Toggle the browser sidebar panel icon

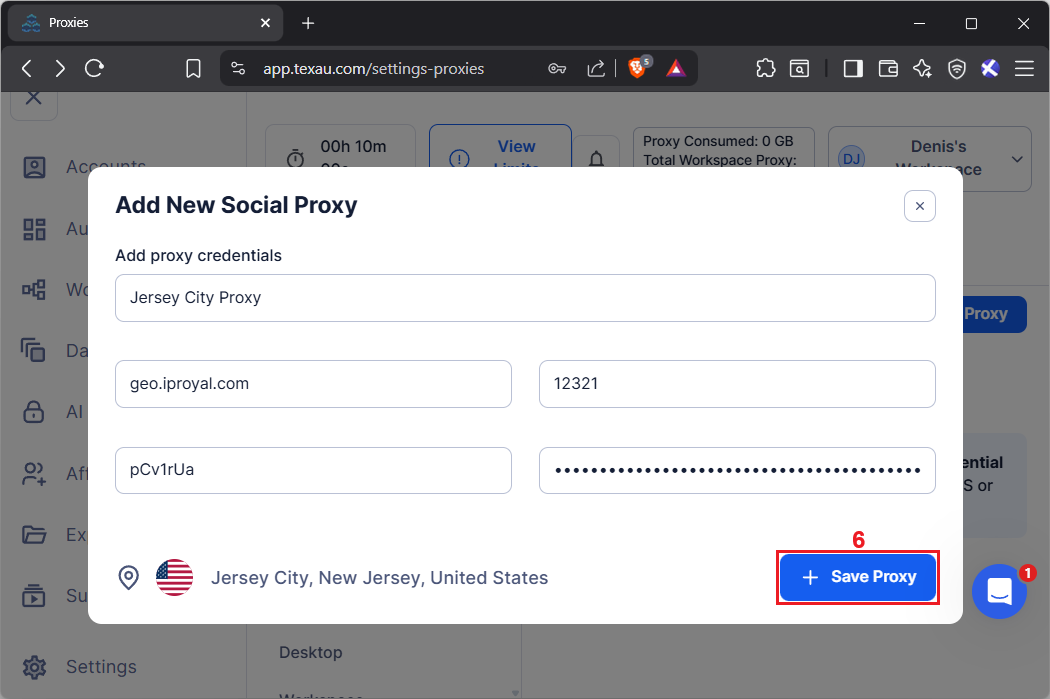(853, 68)
